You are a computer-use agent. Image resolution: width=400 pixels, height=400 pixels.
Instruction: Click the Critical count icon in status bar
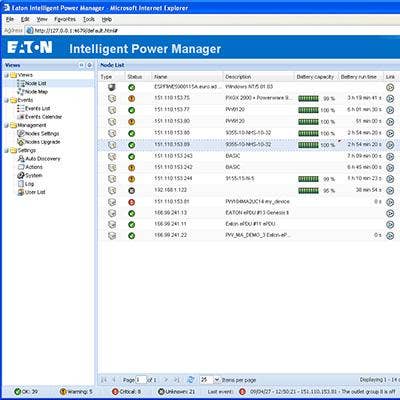click(x=115, y=391)
